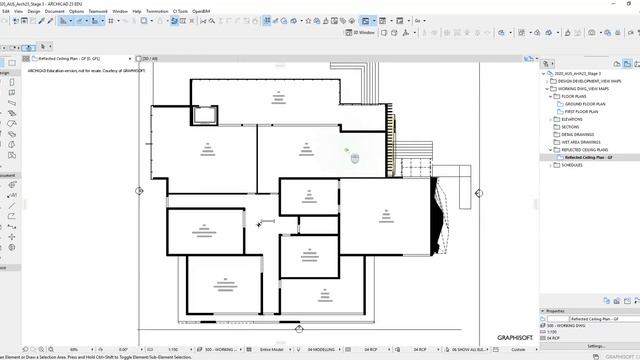640x360 pixels.
Task: Select Reflected Ceiling Plan - GF view
Action: coord(589,158)
